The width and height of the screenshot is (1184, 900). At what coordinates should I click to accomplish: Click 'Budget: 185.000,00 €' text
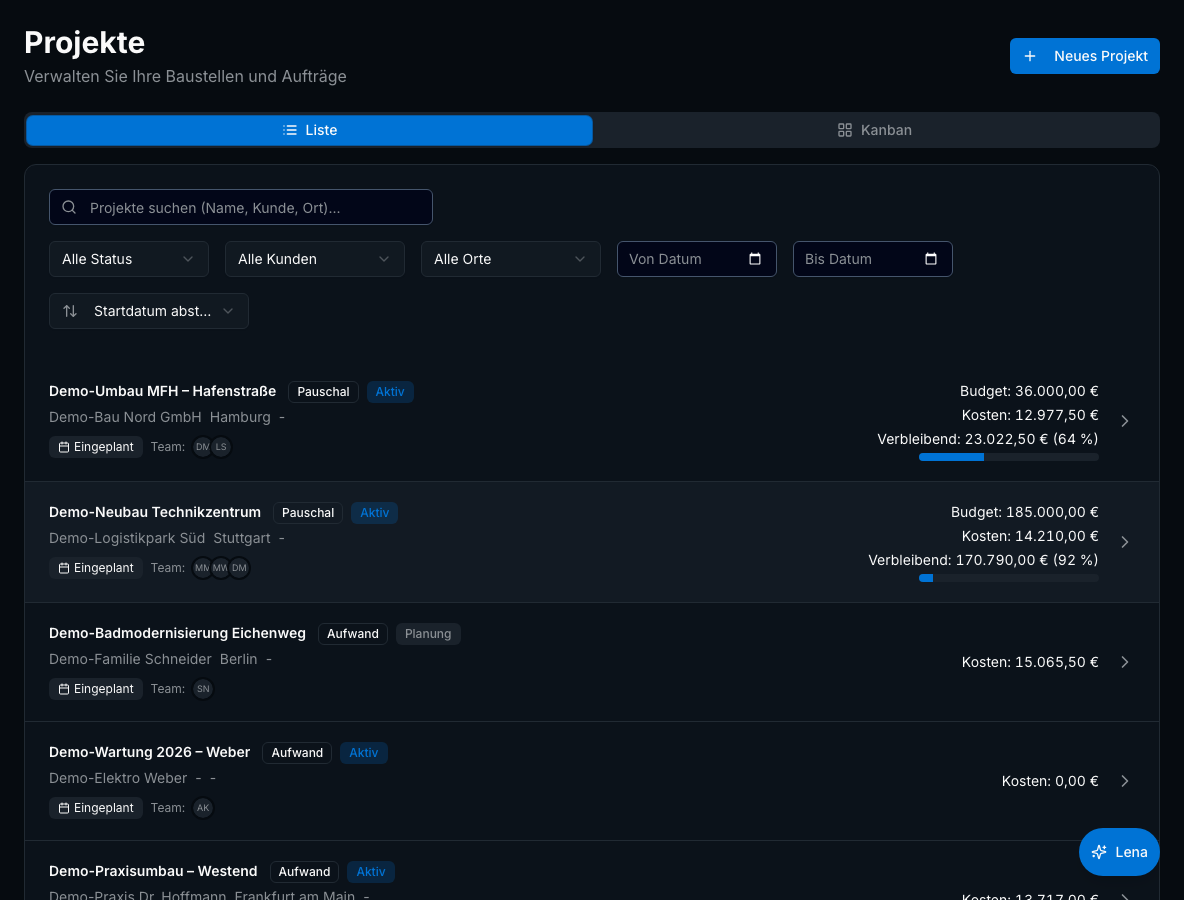tap(1024, 512)
